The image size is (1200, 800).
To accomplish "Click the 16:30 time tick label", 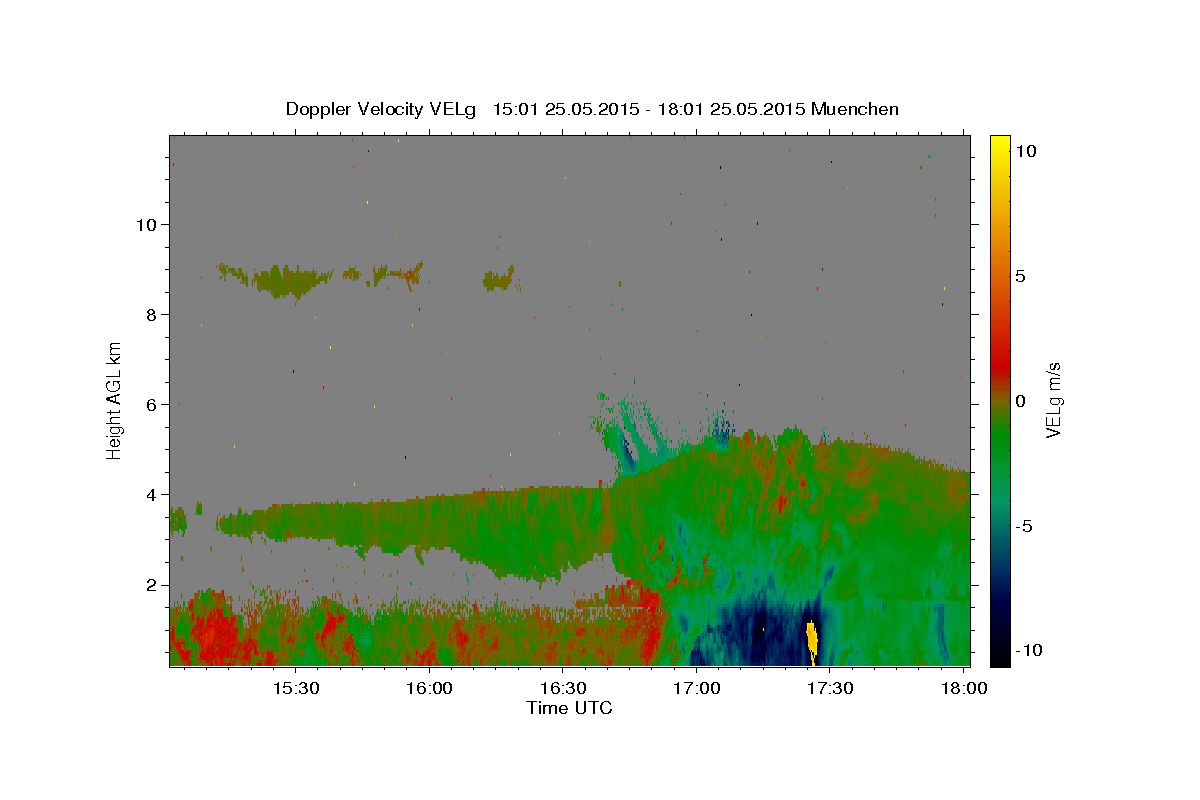I will pos(564,689).
